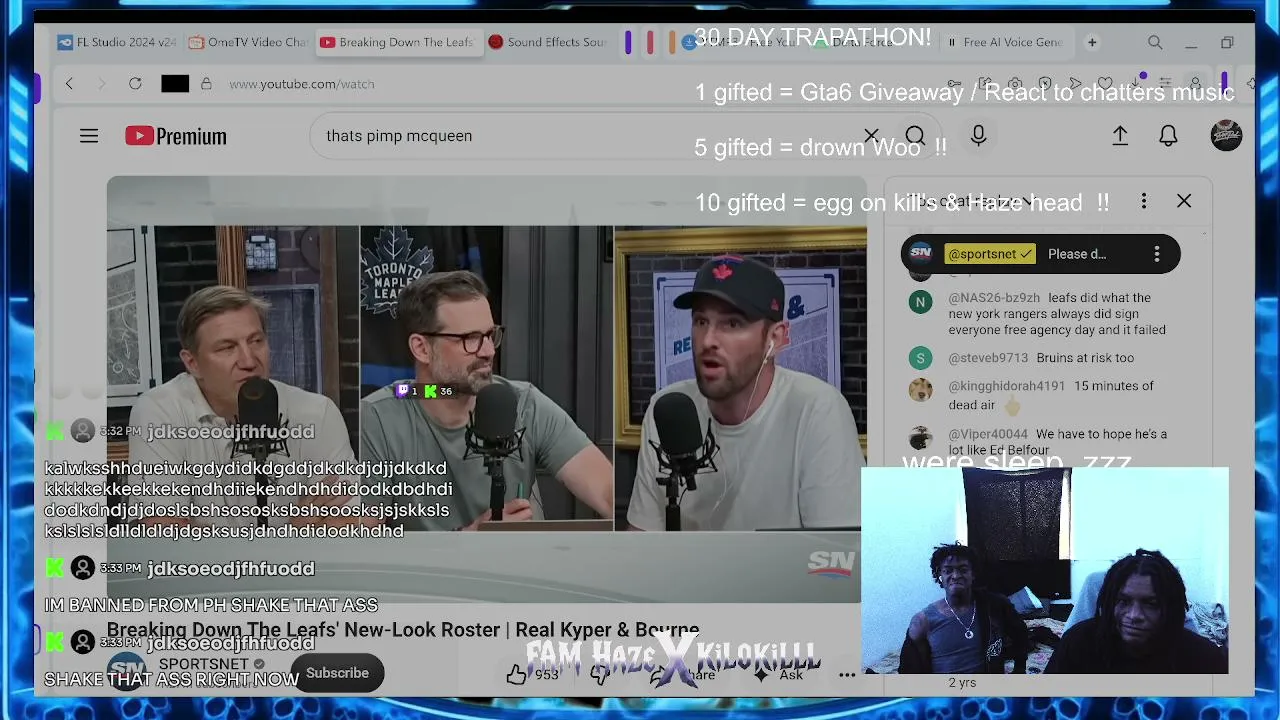Start voice search with the microphone icon
This screenshot has height=720, width=1280.
tap(979, 136)
